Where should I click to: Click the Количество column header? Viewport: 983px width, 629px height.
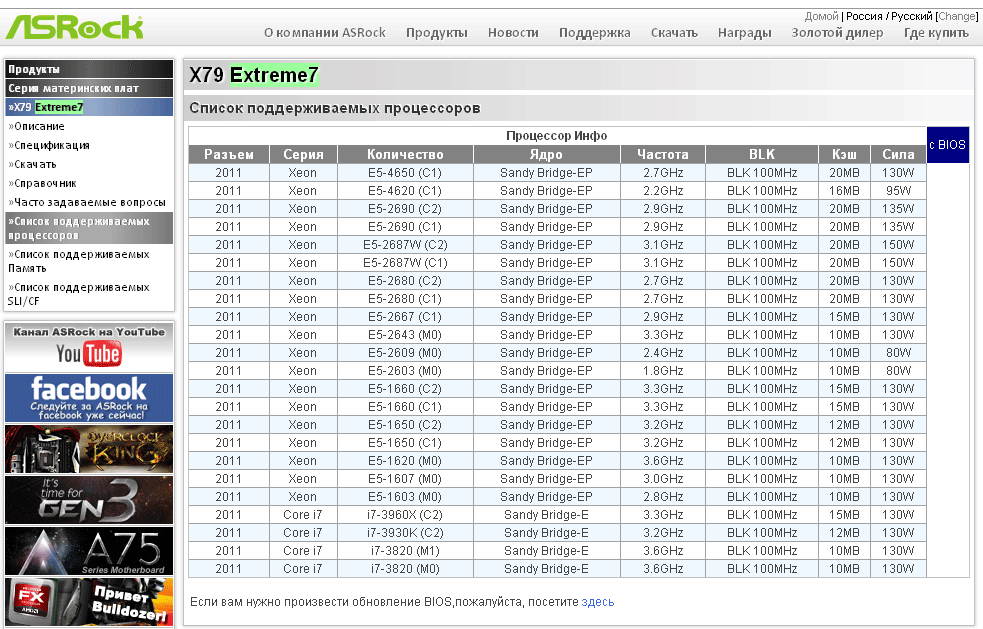405,154
